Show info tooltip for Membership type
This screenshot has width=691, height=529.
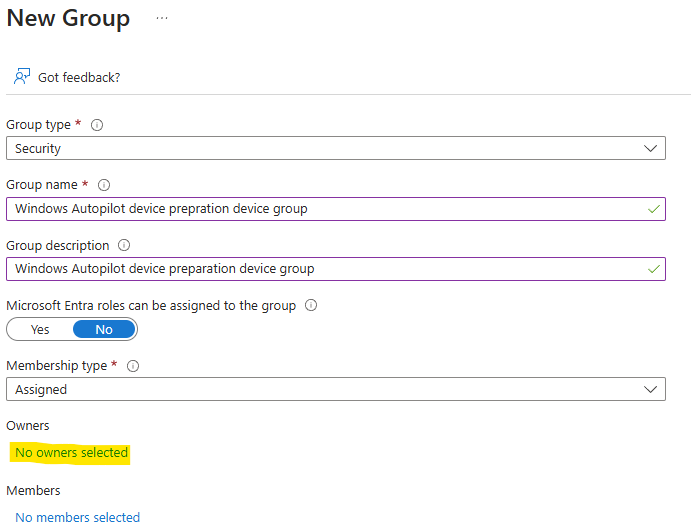coord(133,366)
